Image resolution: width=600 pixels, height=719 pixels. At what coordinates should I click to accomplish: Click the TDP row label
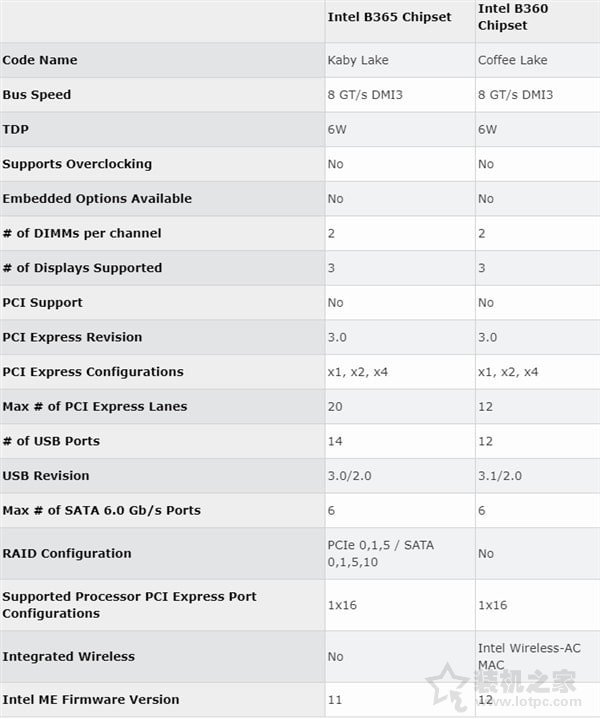16,129
